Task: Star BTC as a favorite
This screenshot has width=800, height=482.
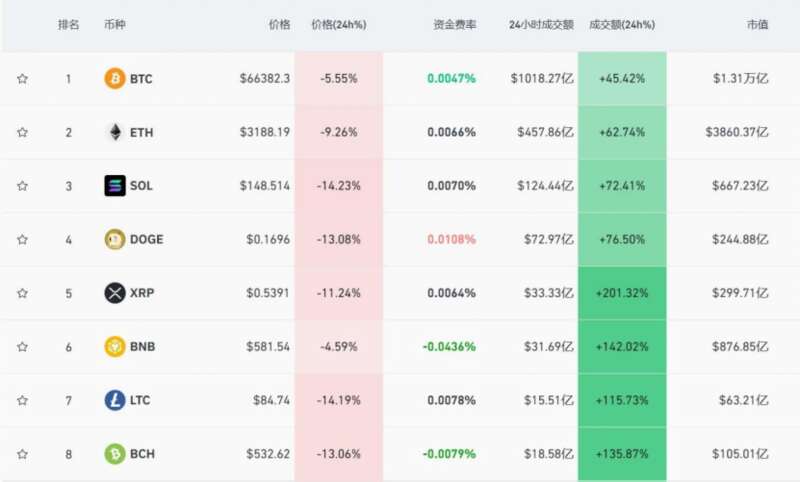Action: (x=22, y=78)
